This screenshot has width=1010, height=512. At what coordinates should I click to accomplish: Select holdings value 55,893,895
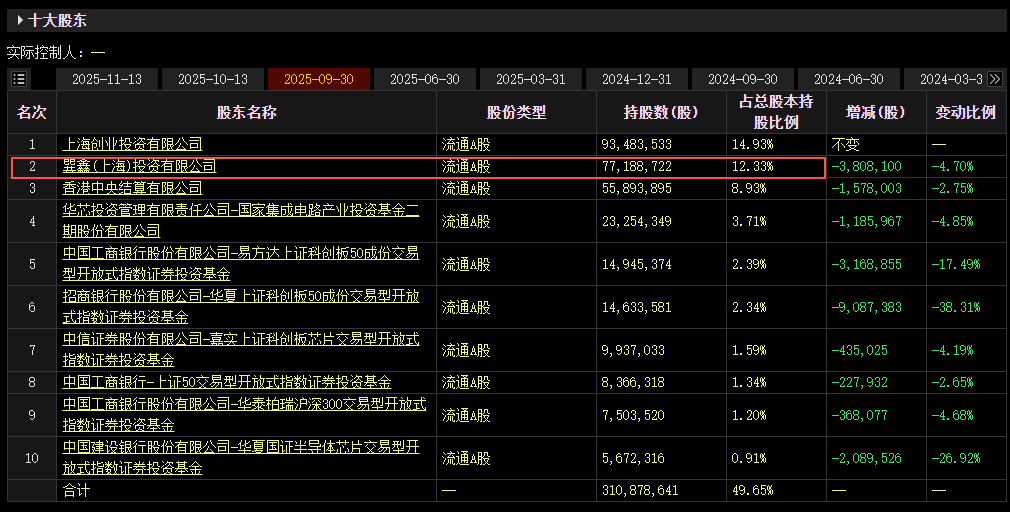coord(636,188)
